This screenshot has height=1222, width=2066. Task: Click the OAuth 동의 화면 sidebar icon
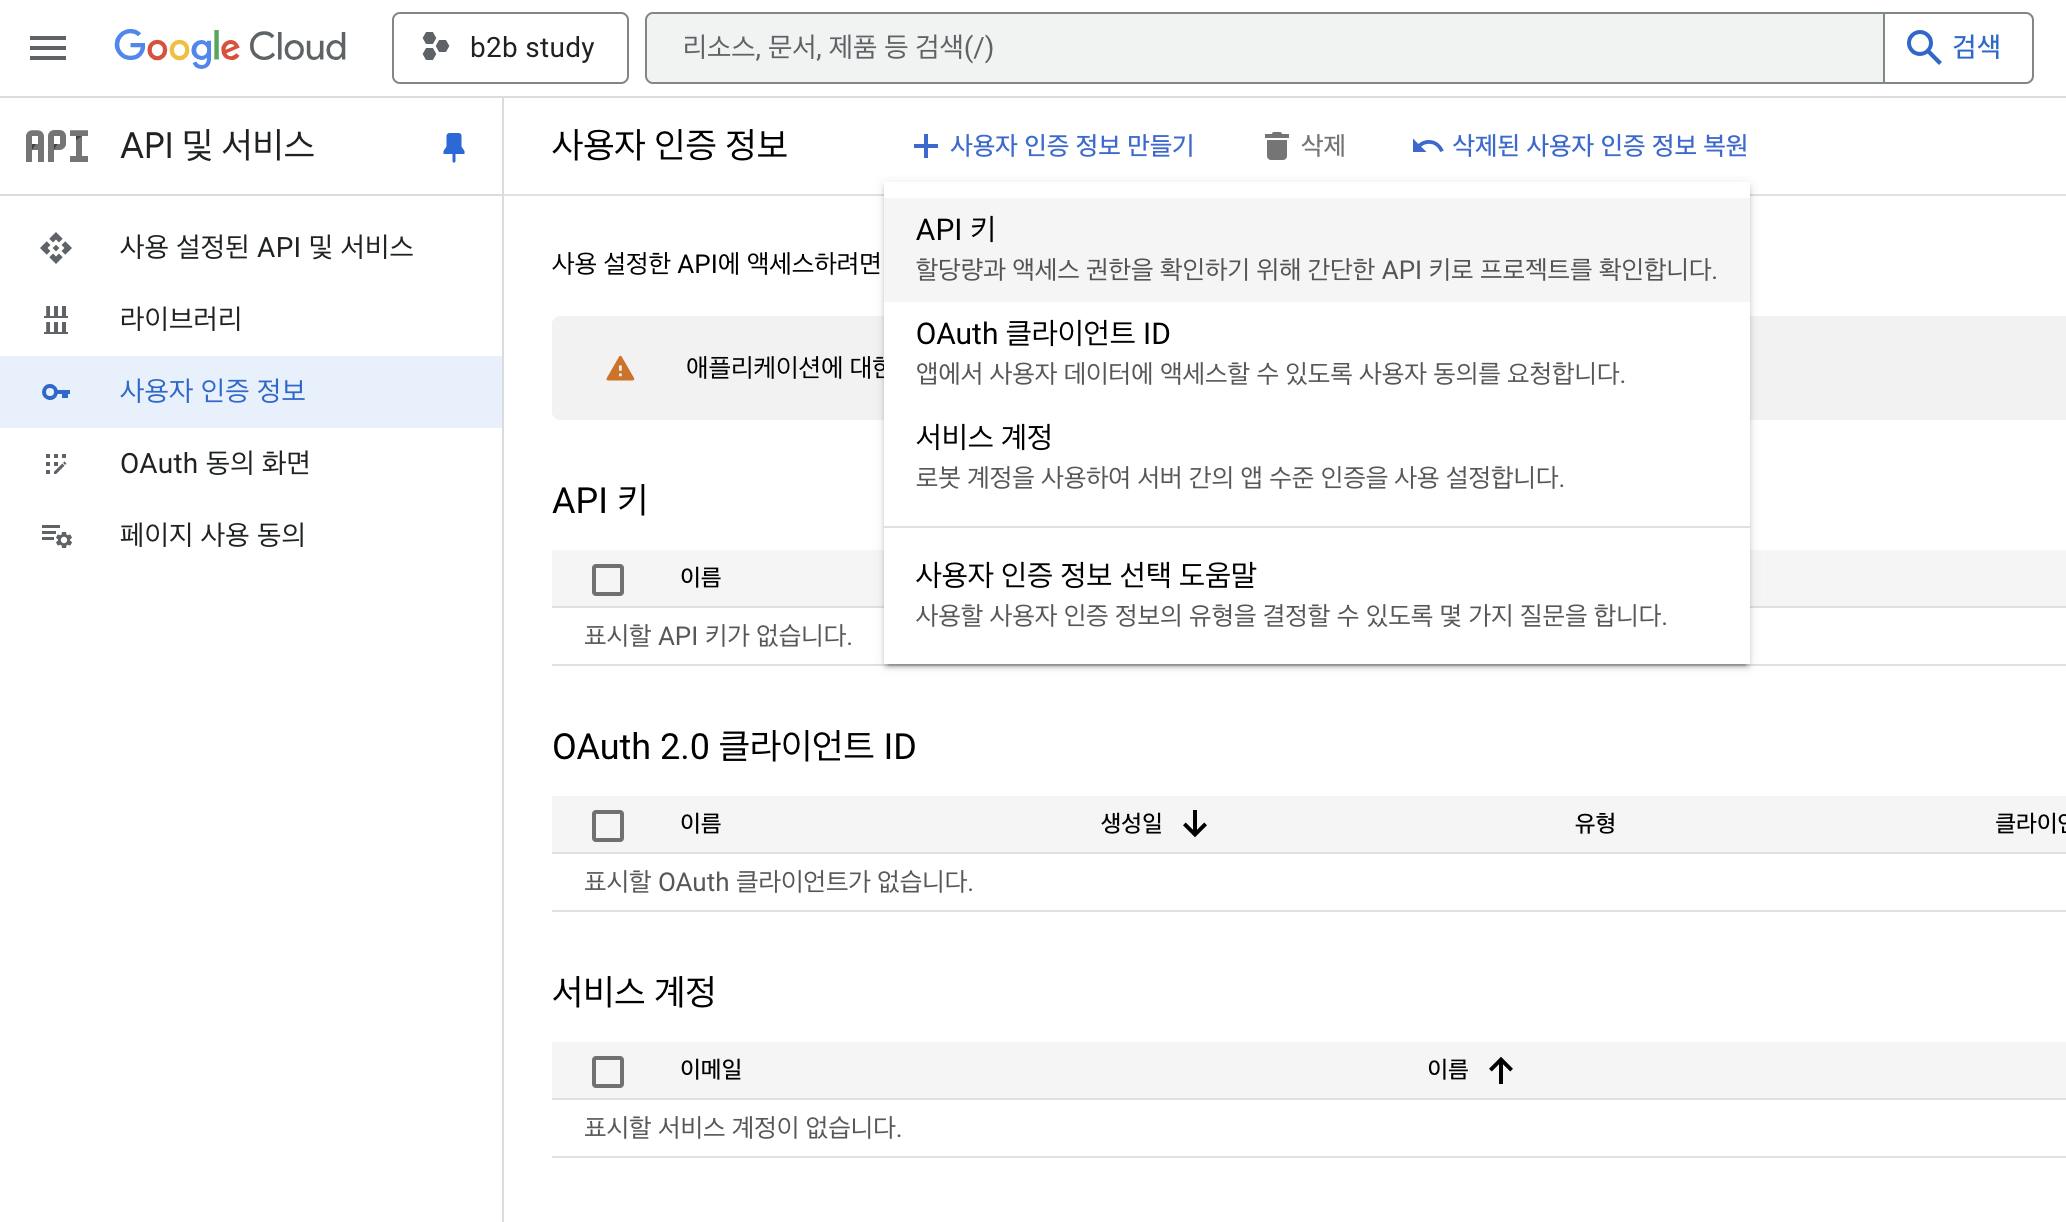56,464
